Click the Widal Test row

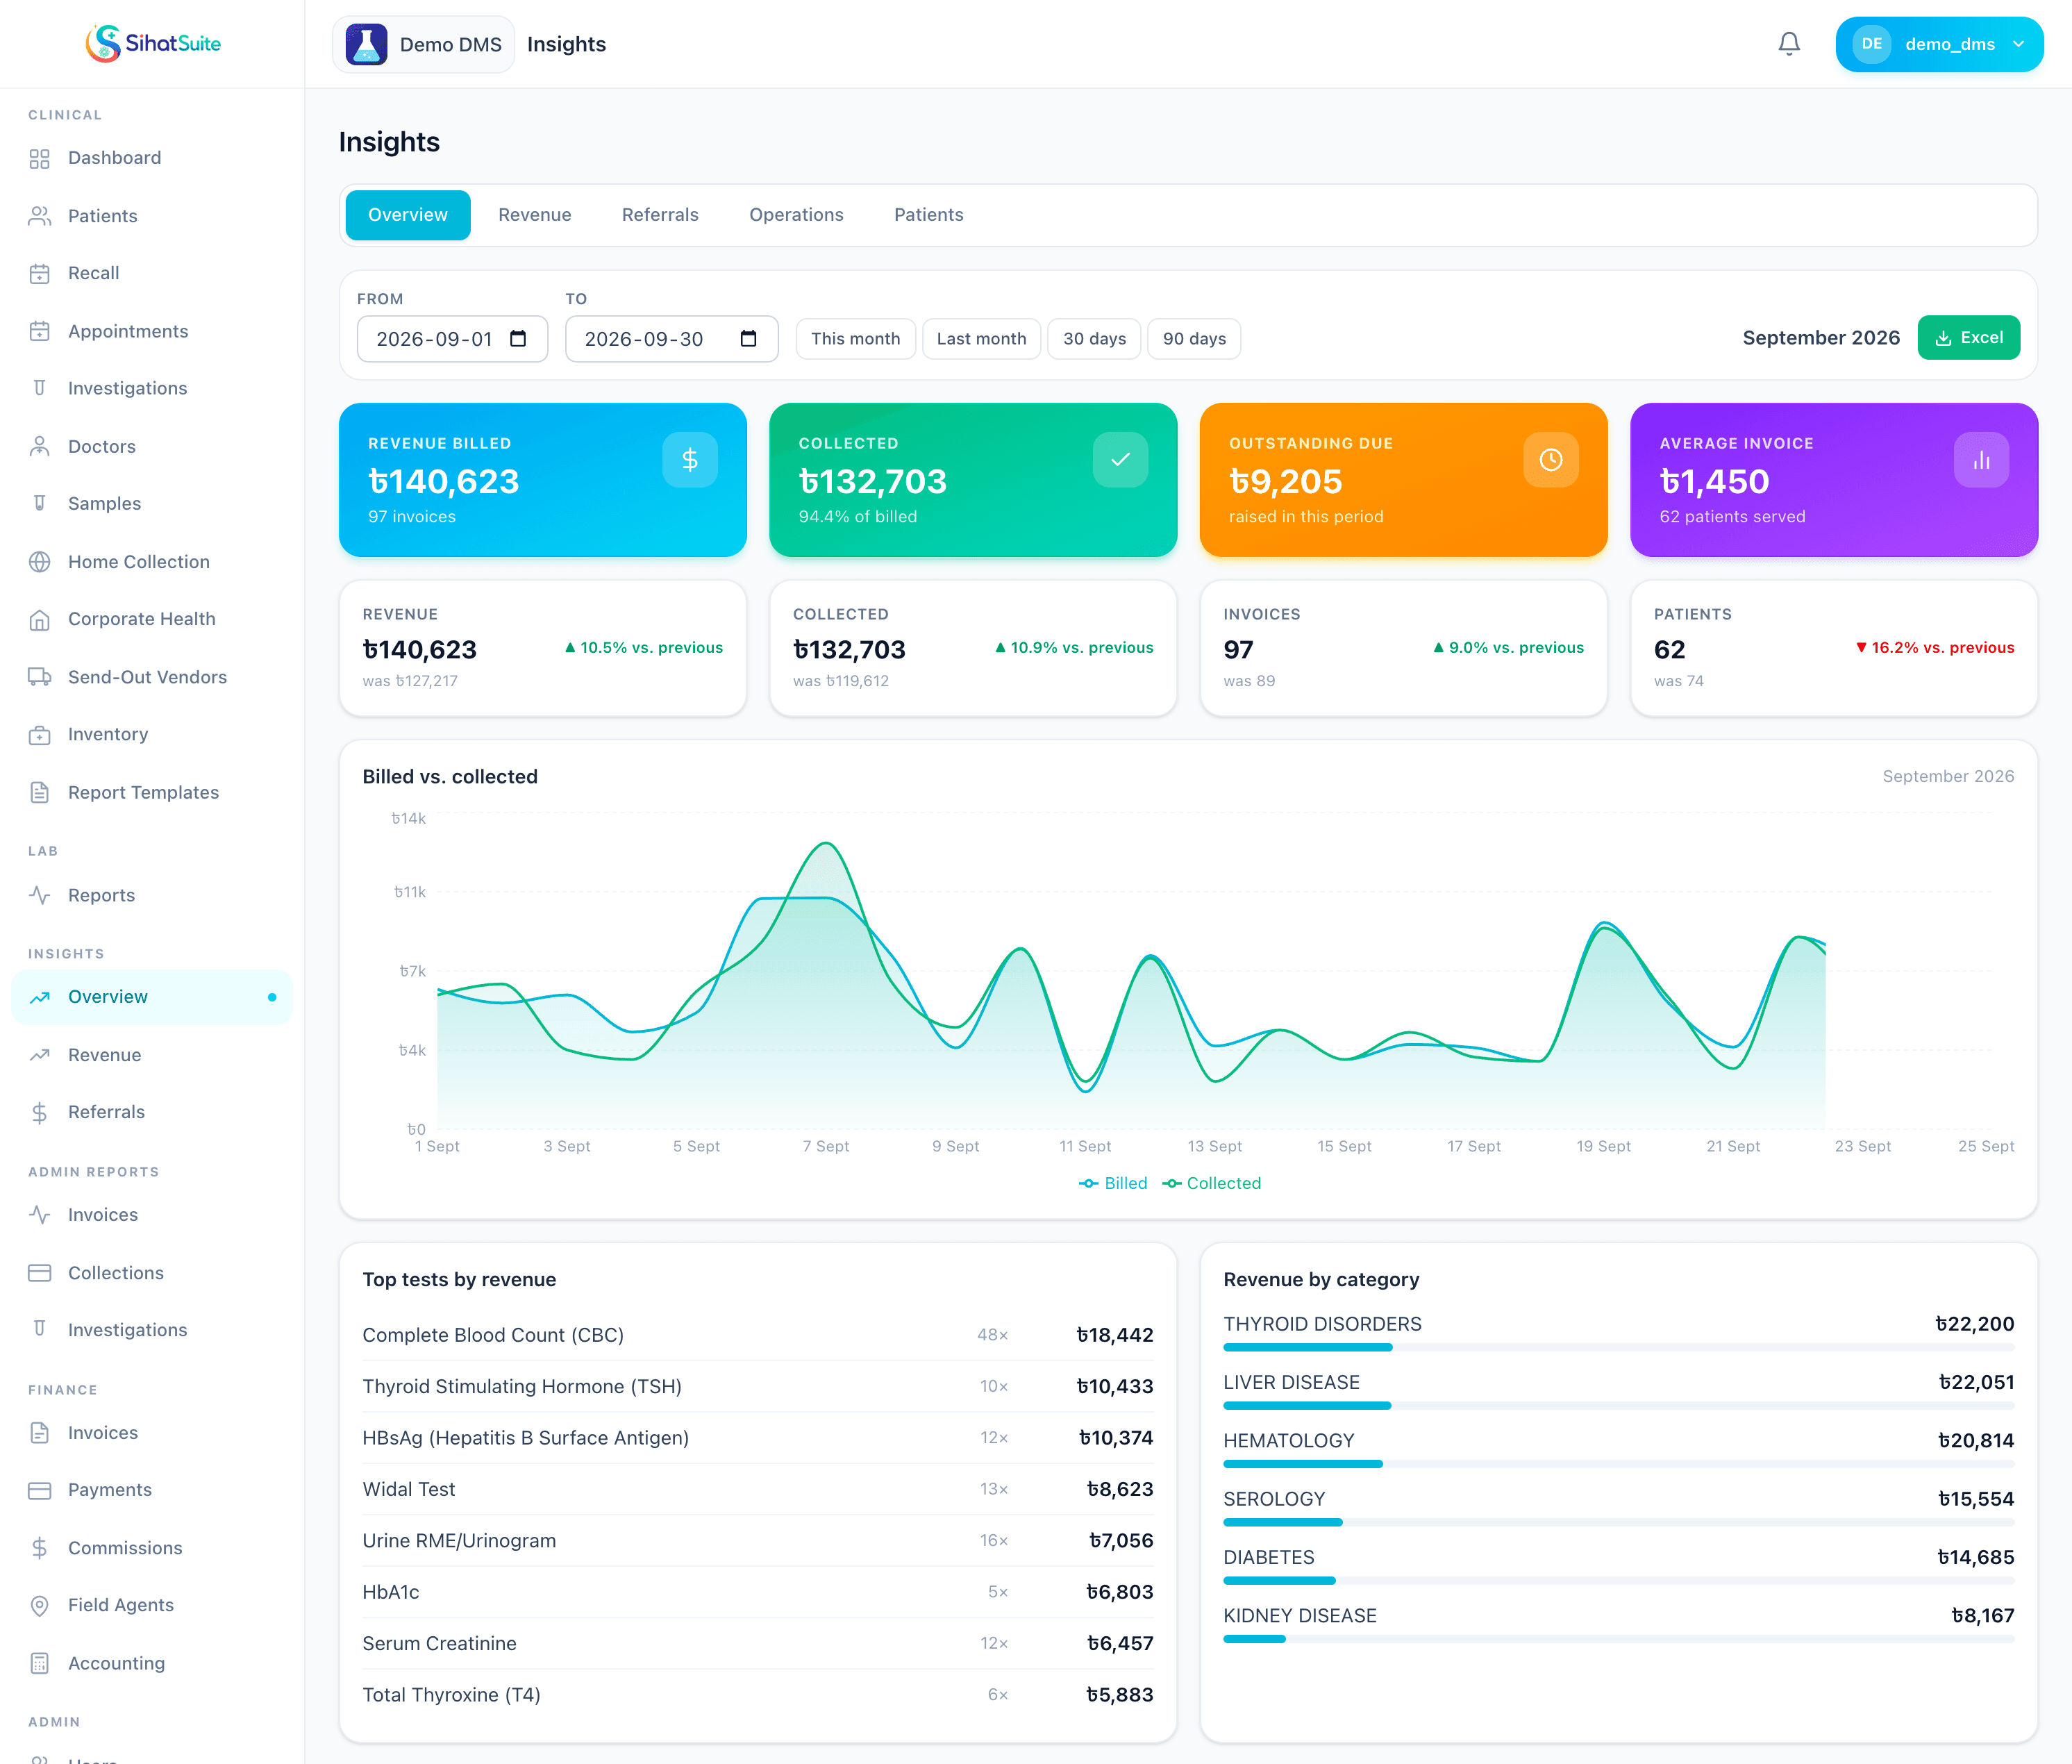click(x=757, y=1489)
